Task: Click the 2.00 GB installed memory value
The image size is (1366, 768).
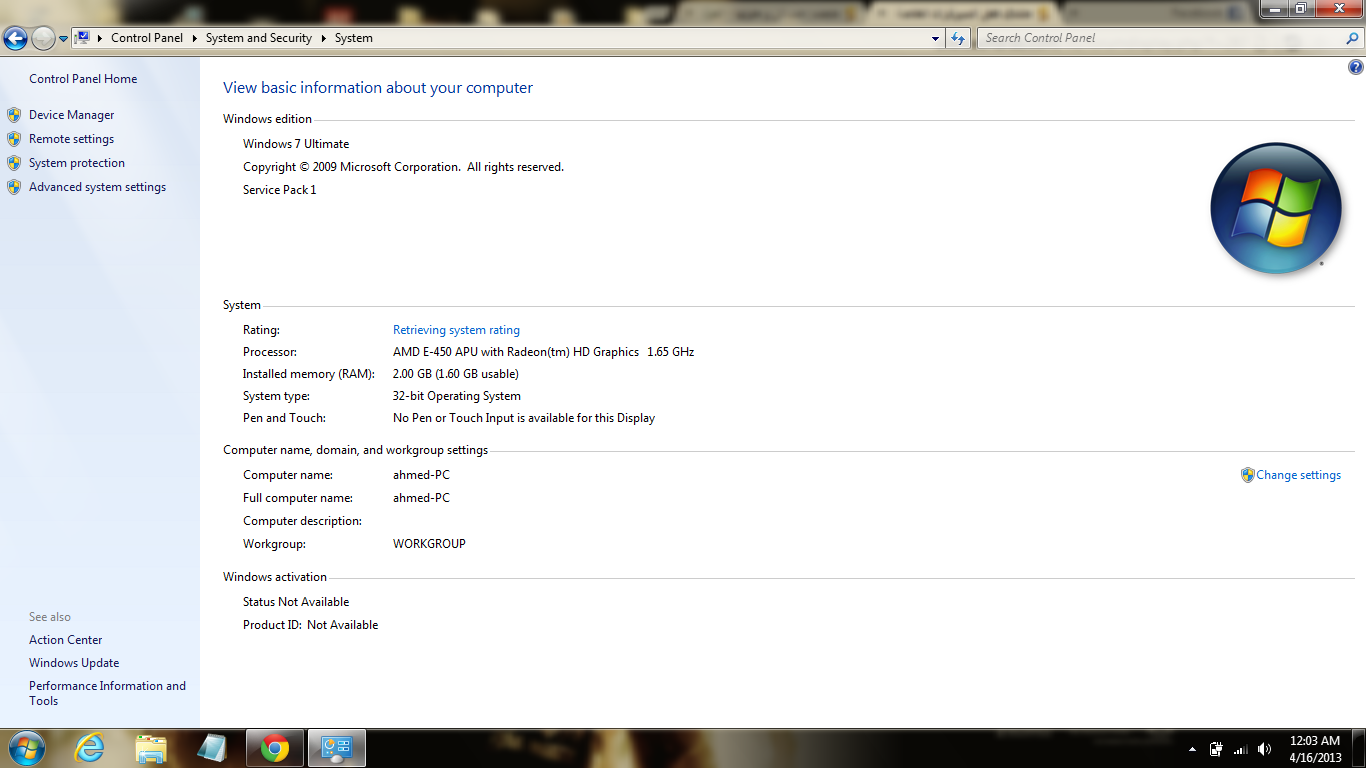Action: (456, 374)
